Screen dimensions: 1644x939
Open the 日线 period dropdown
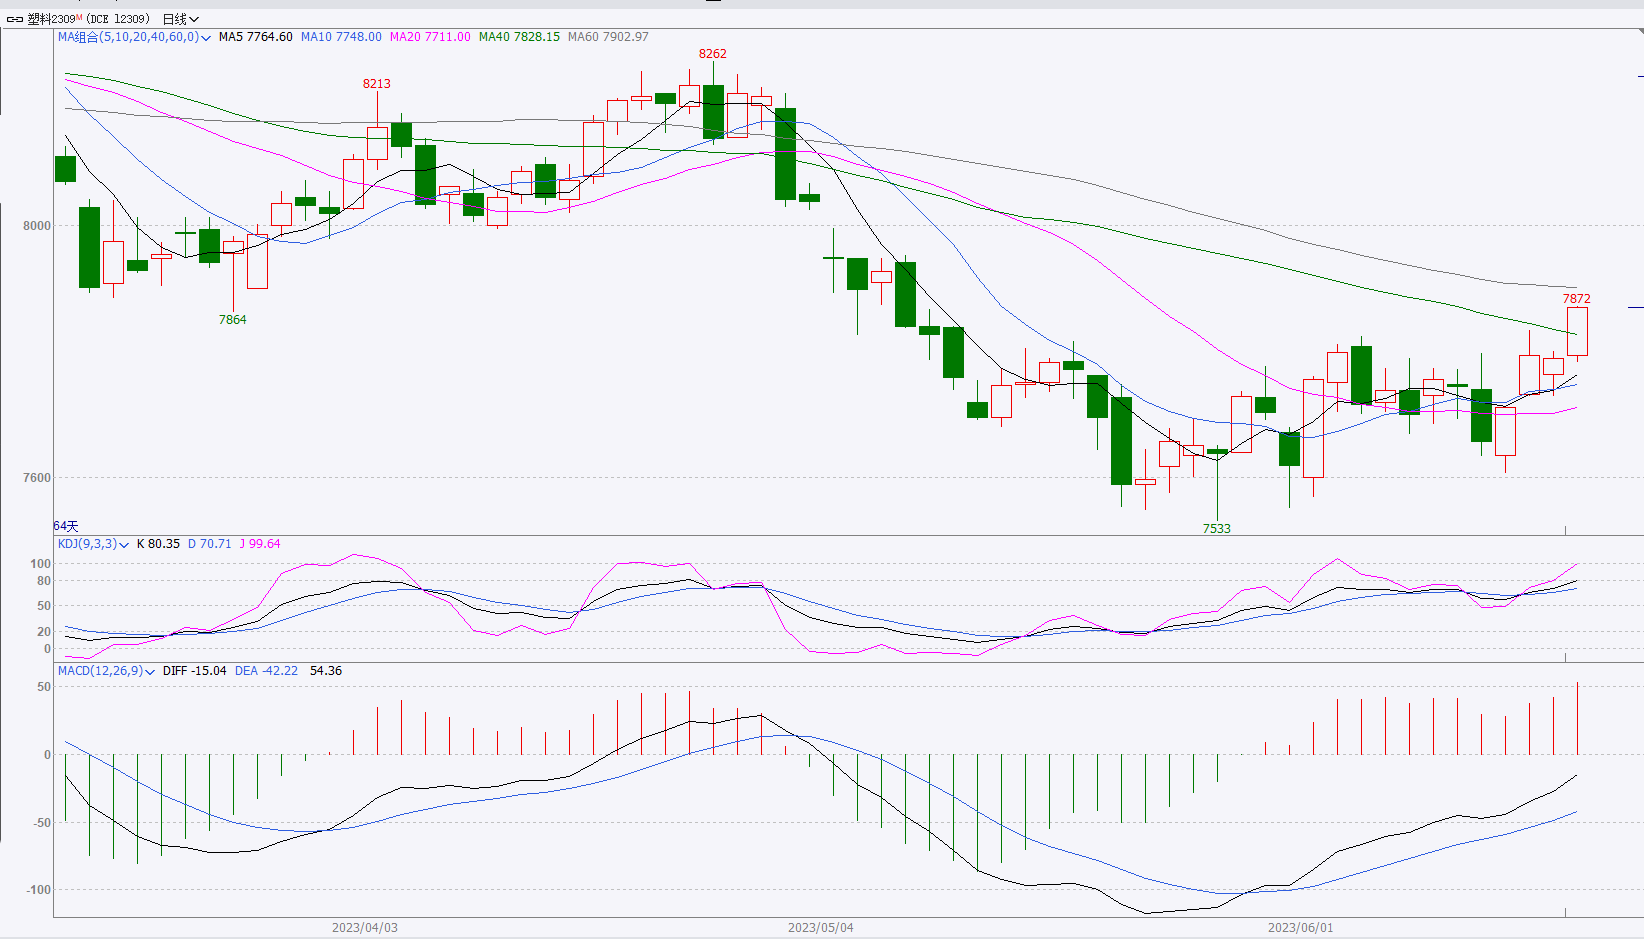click(x=181, y=19)
